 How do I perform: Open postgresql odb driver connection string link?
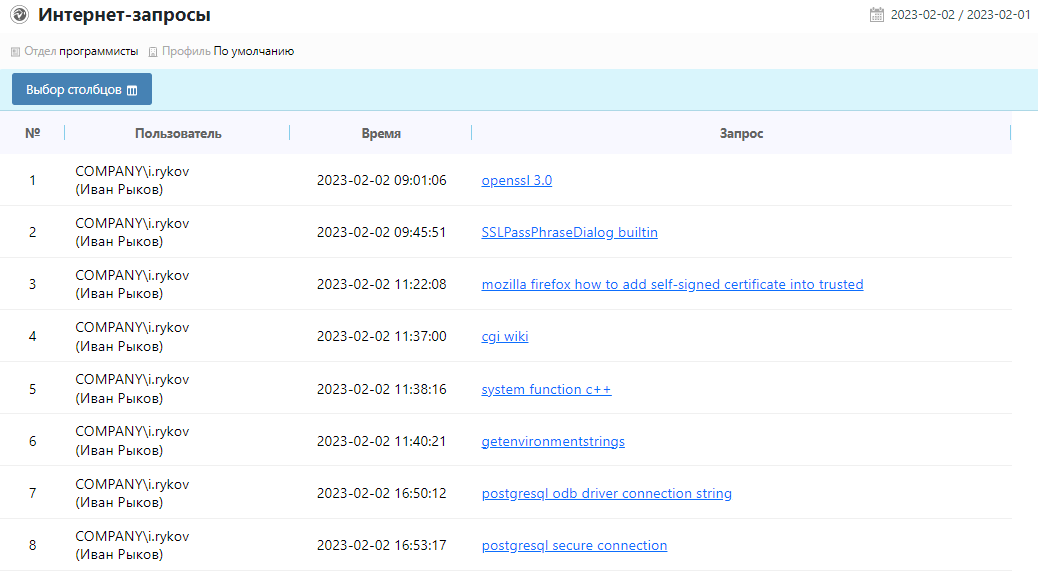pos(606,494)
